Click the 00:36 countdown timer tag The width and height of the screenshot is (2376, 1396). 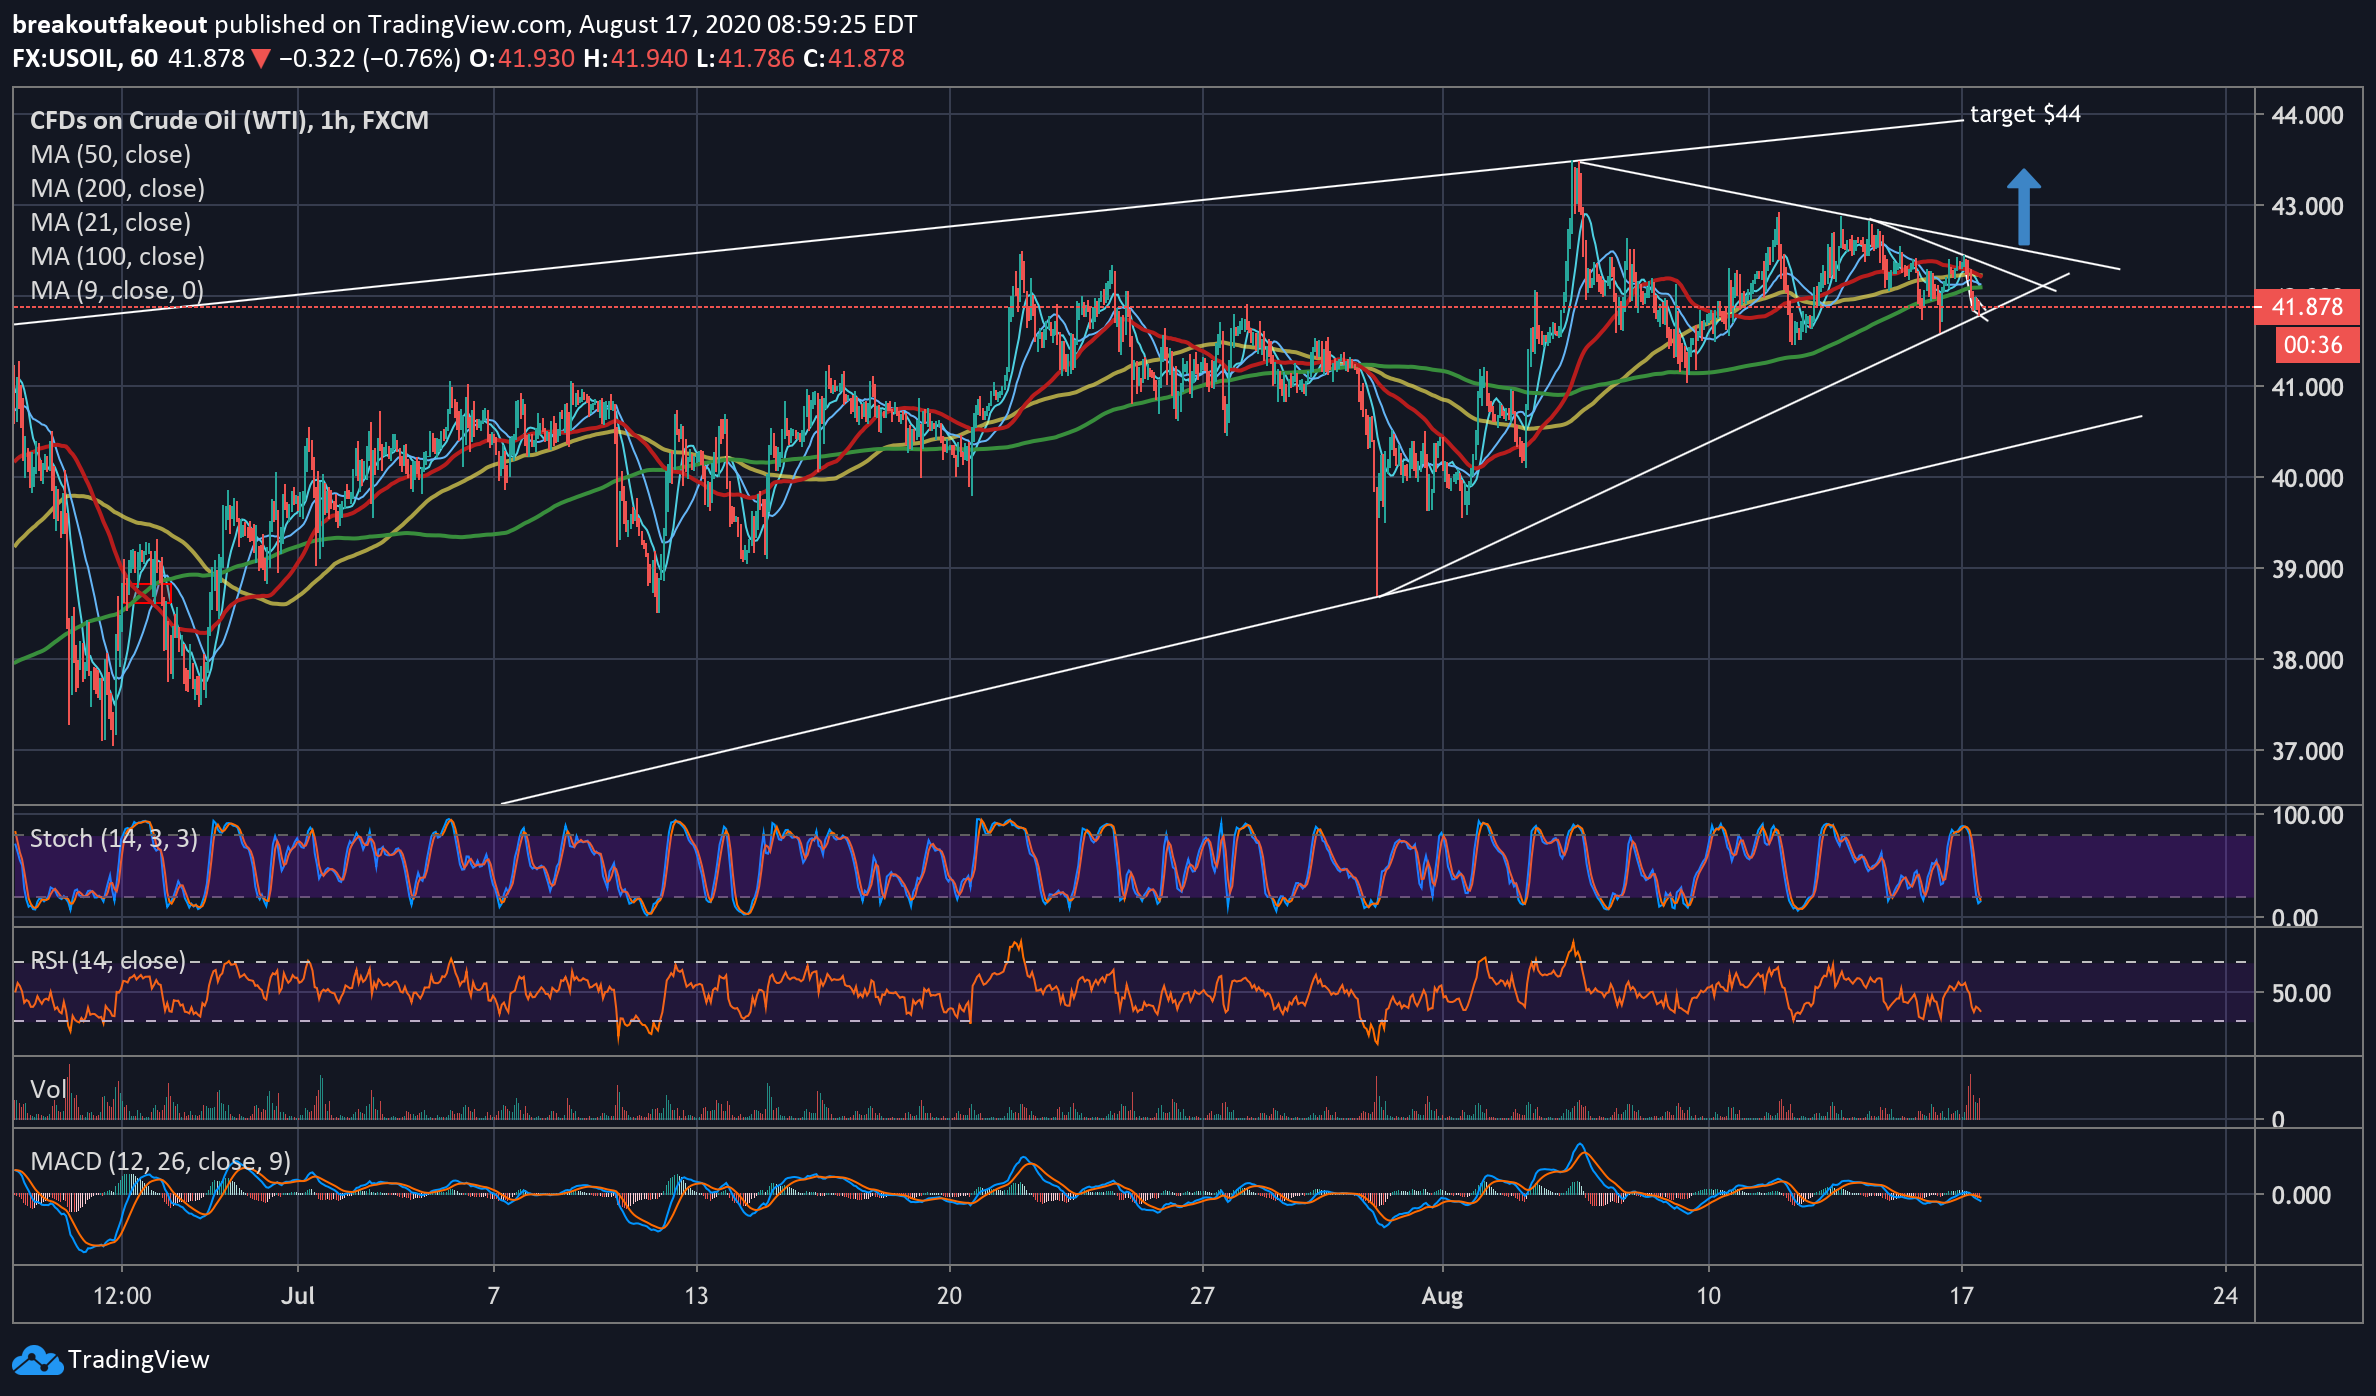pyautogui.click(x=2318, y=345)
